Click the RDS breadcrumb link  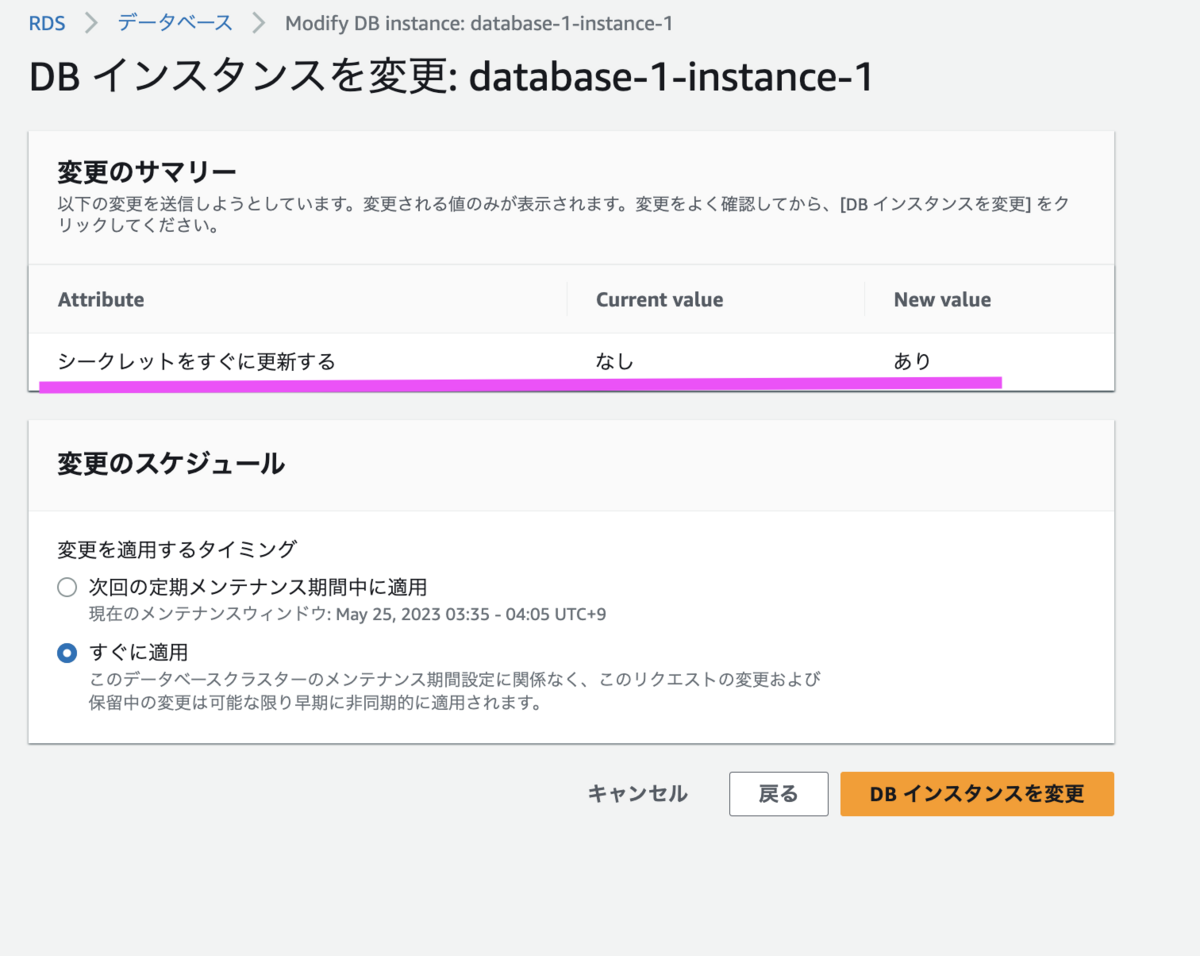47,23
